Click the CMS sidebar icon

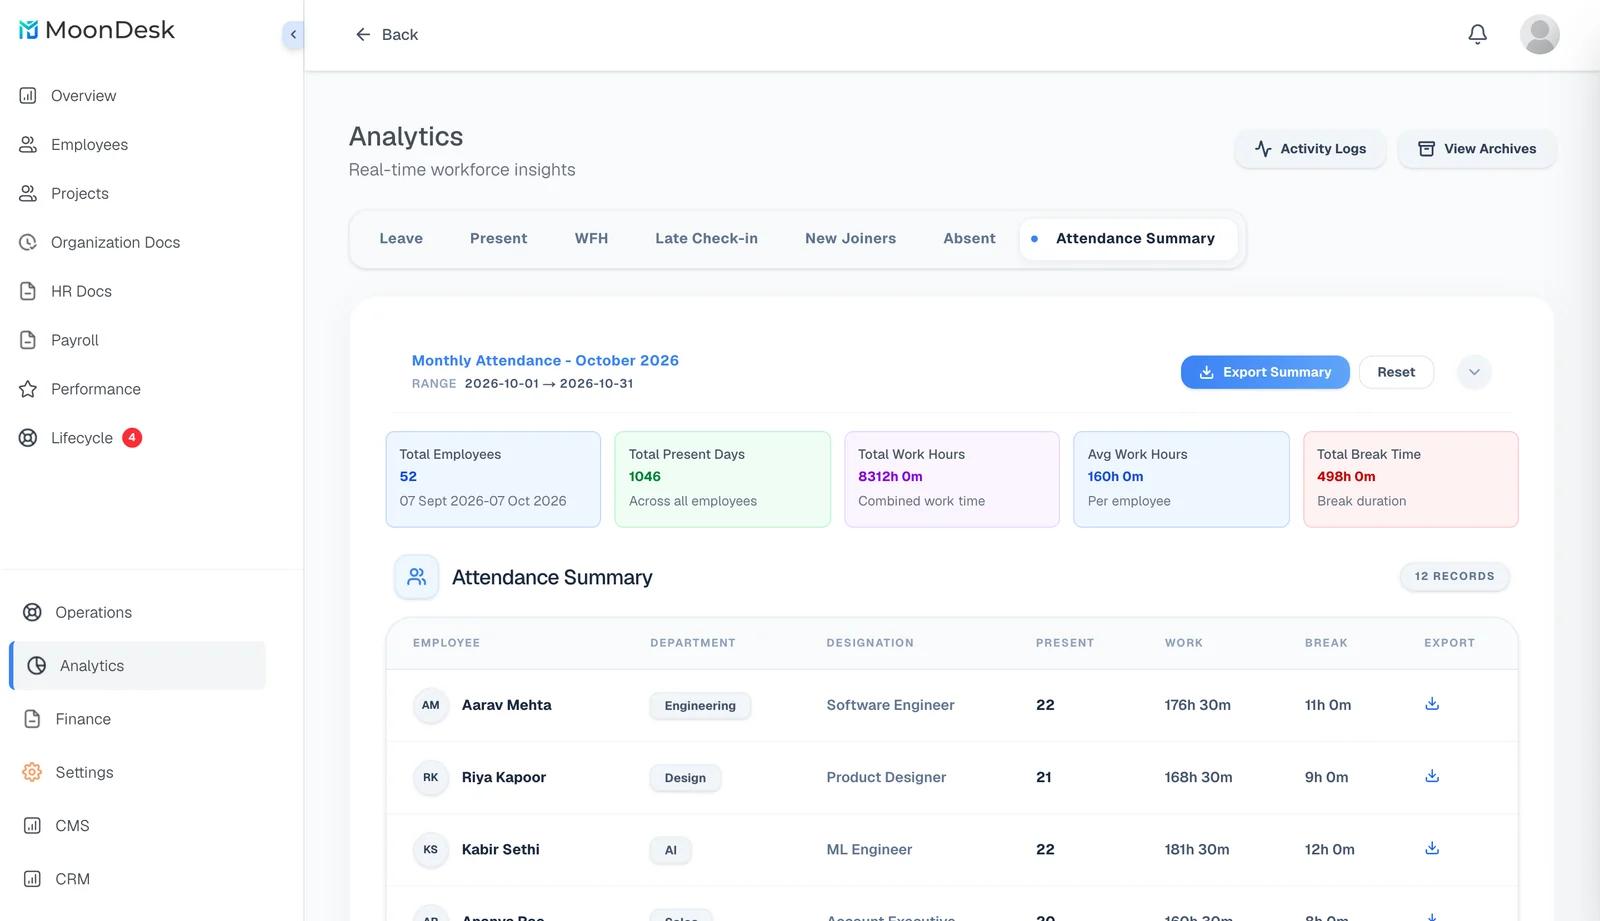coord(32,826)
